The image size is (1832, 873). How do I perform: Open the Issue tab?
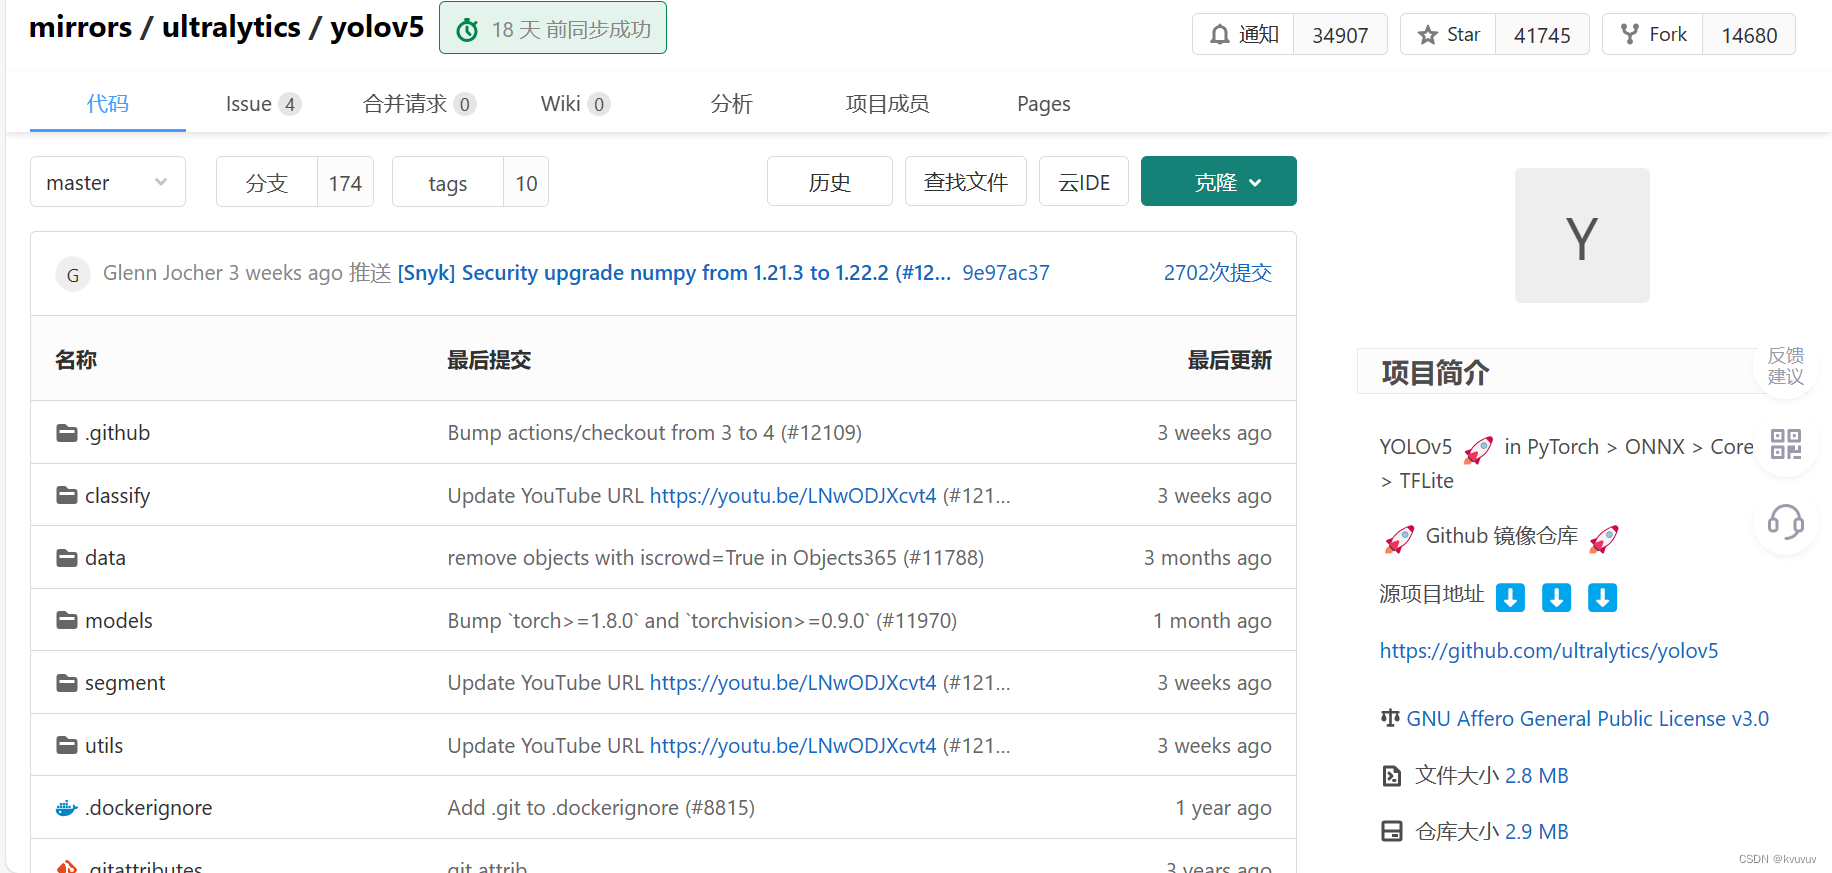point(263,104)
